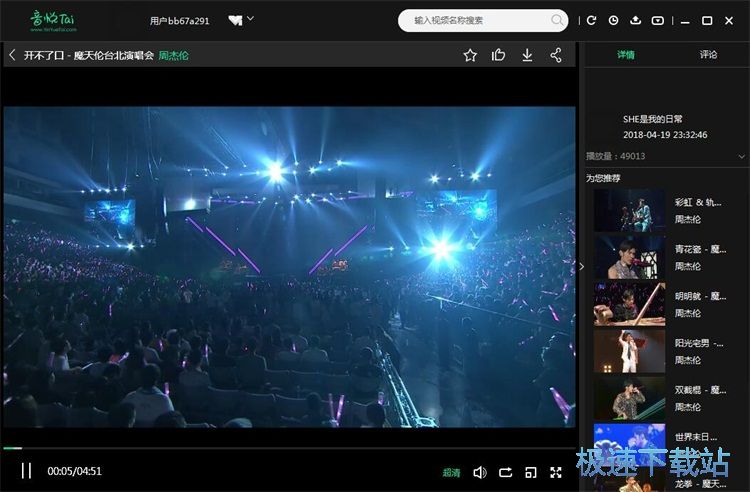Click the uploader name SHE是我的日常

point(652,119)
